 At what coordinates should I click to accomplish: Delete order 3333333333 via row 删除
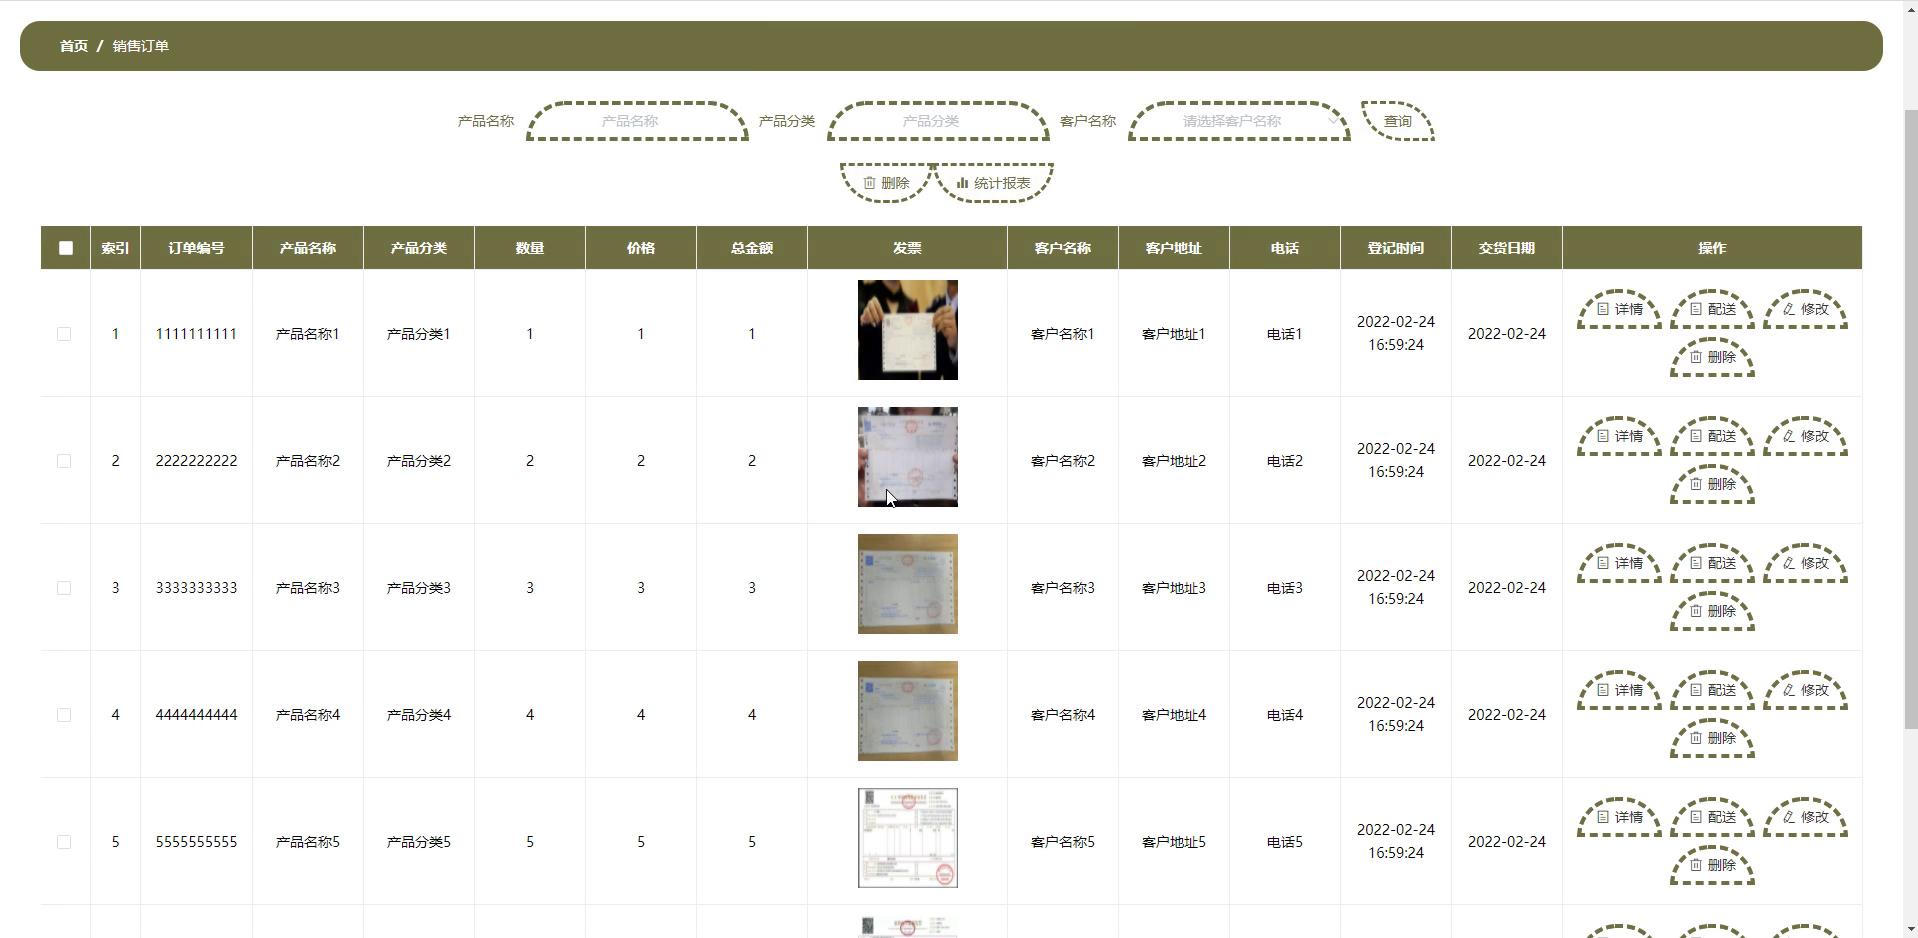pyautogui.click(x=1712, y=611)
